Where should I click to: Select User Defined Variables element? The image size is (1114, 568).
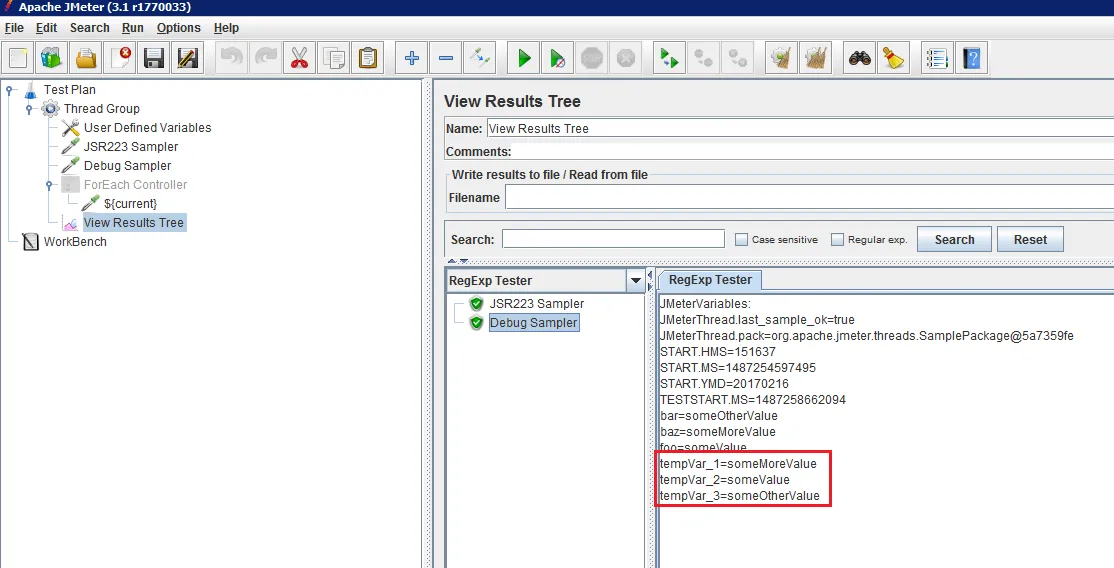coord(147,128)
